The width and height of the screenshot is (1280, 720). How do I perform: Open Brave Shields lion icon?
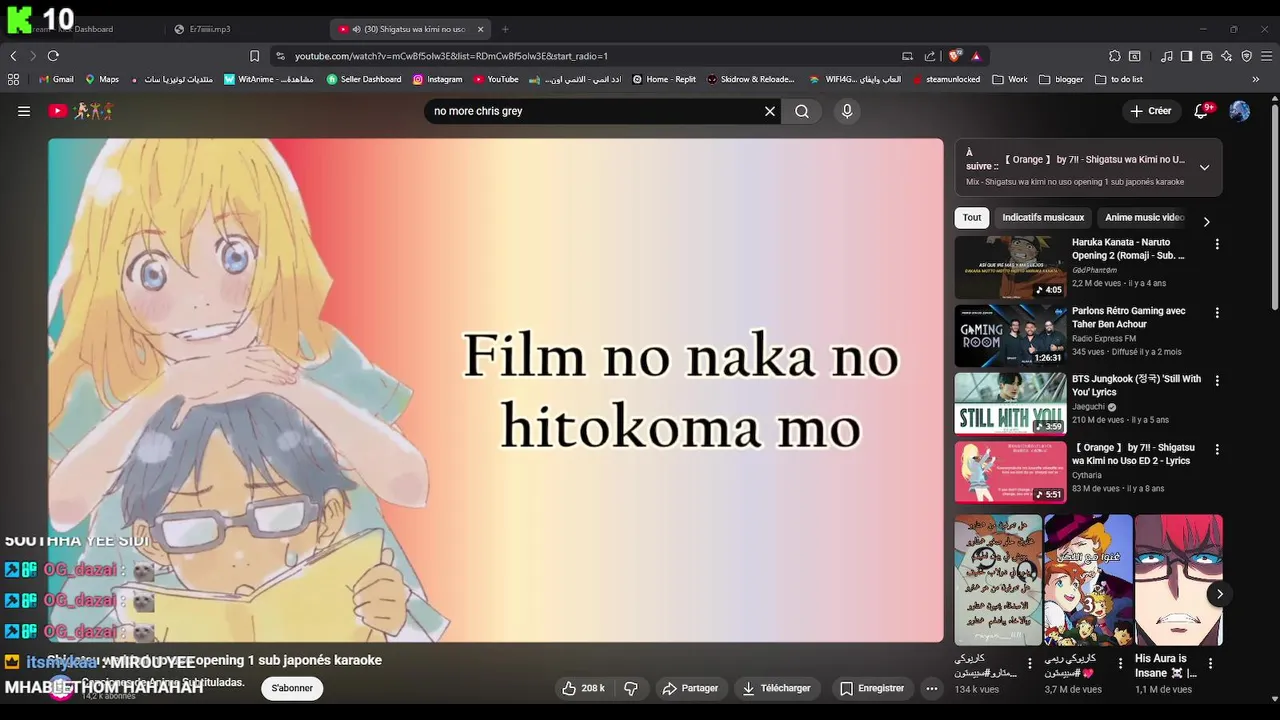pos(955,56)
